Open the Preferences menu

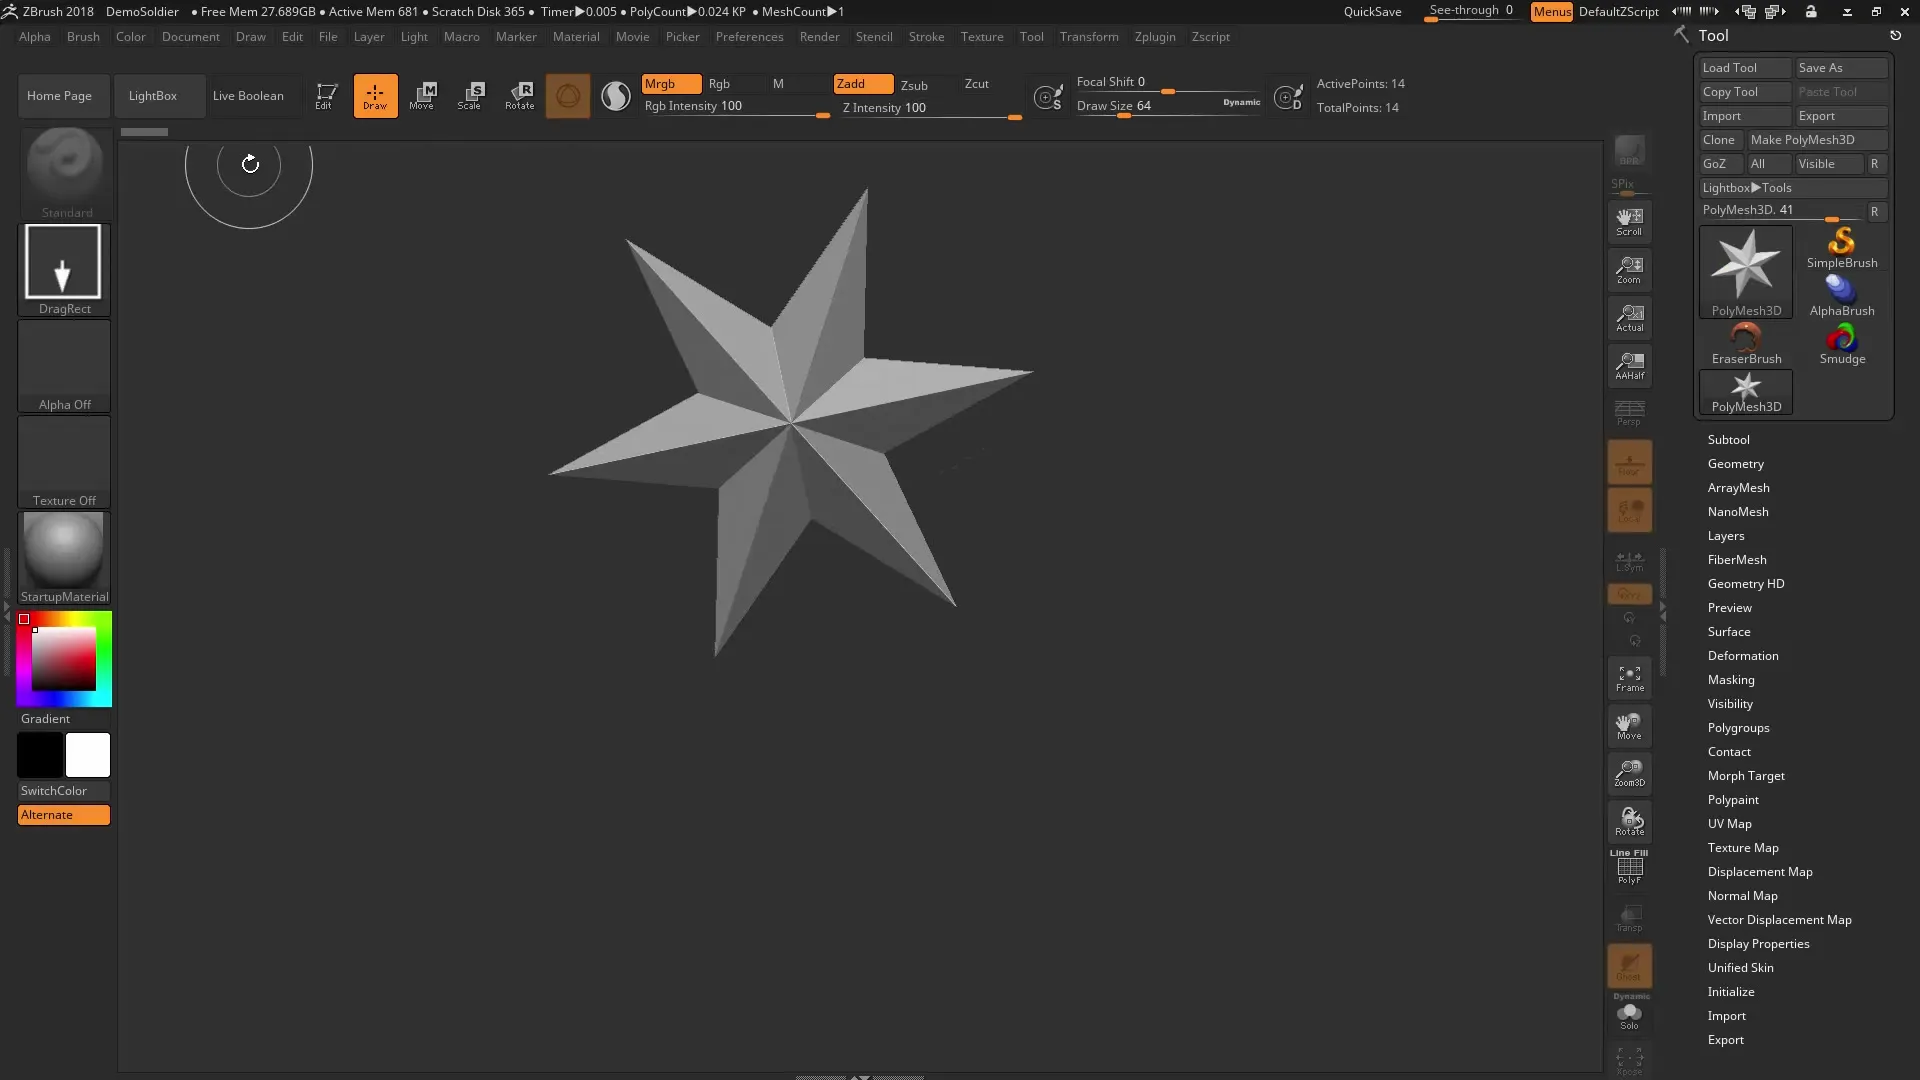(749, 37)
